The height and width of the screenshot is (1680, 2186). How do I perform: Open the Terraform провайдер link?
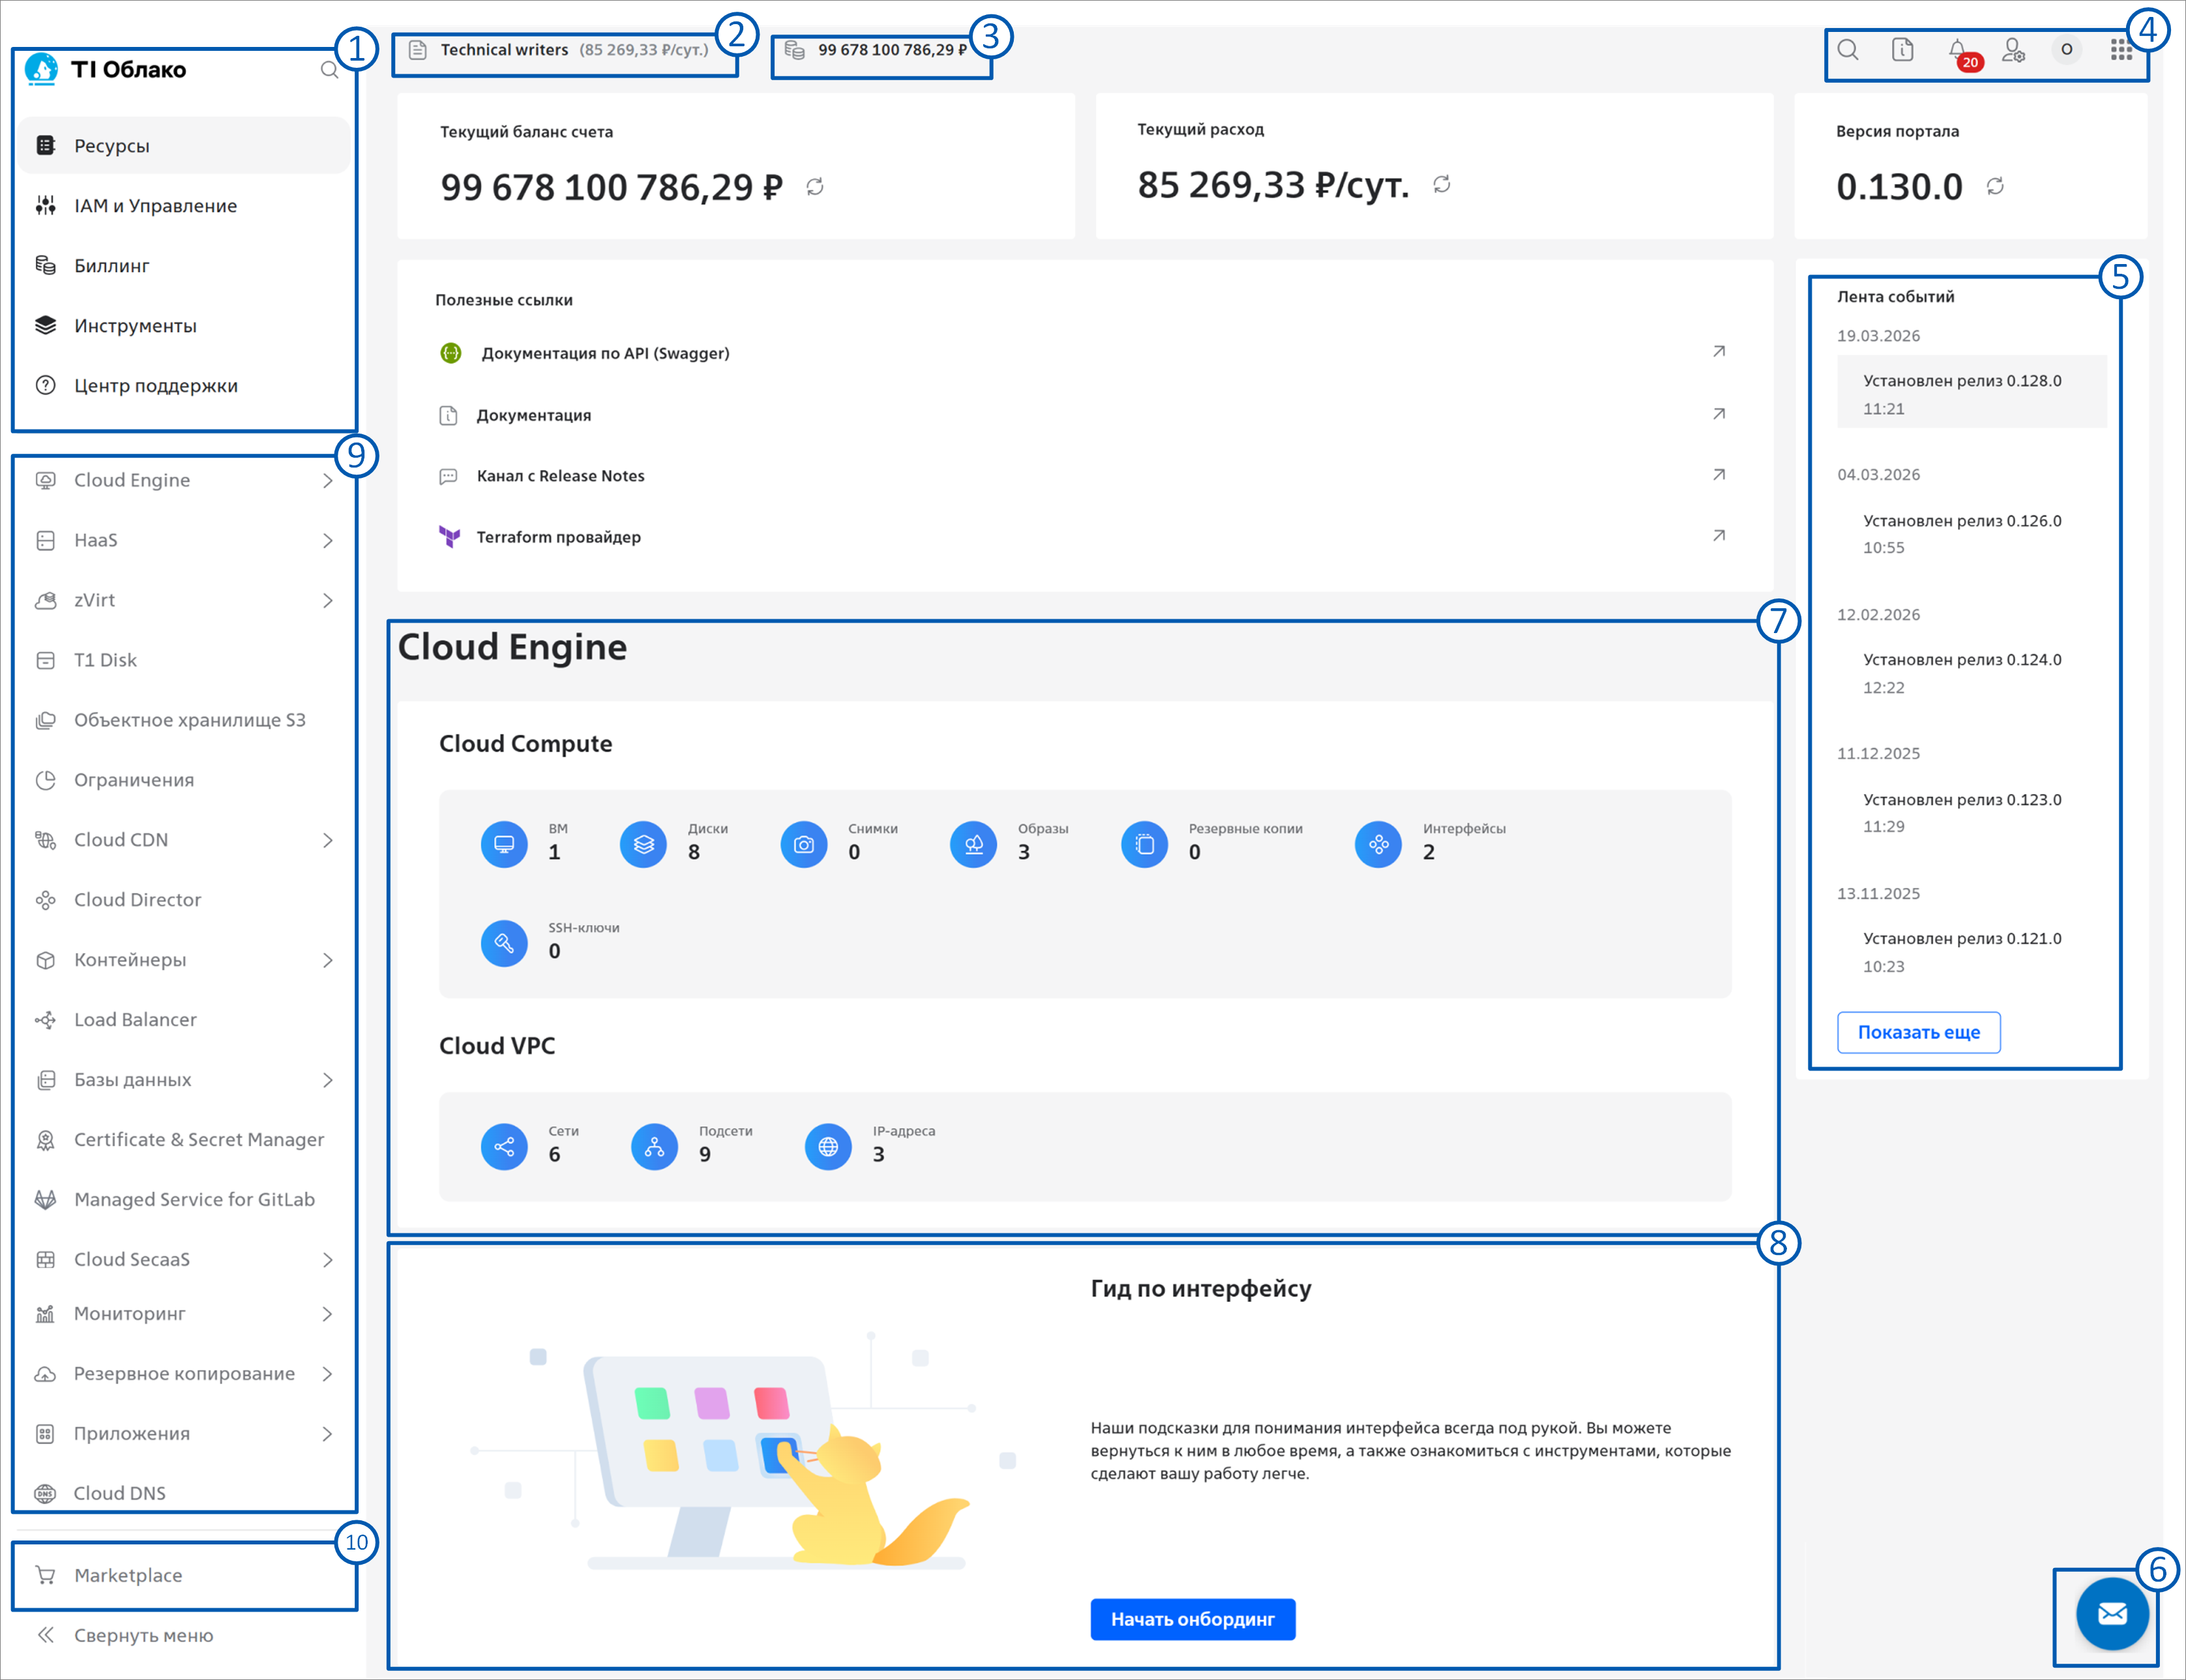coord(558,537)
